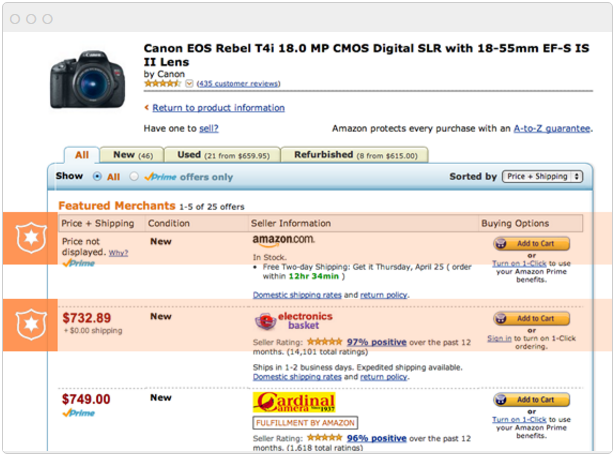
Task: Select the Prime offers only radio button
Action: [x=135, y=176]
